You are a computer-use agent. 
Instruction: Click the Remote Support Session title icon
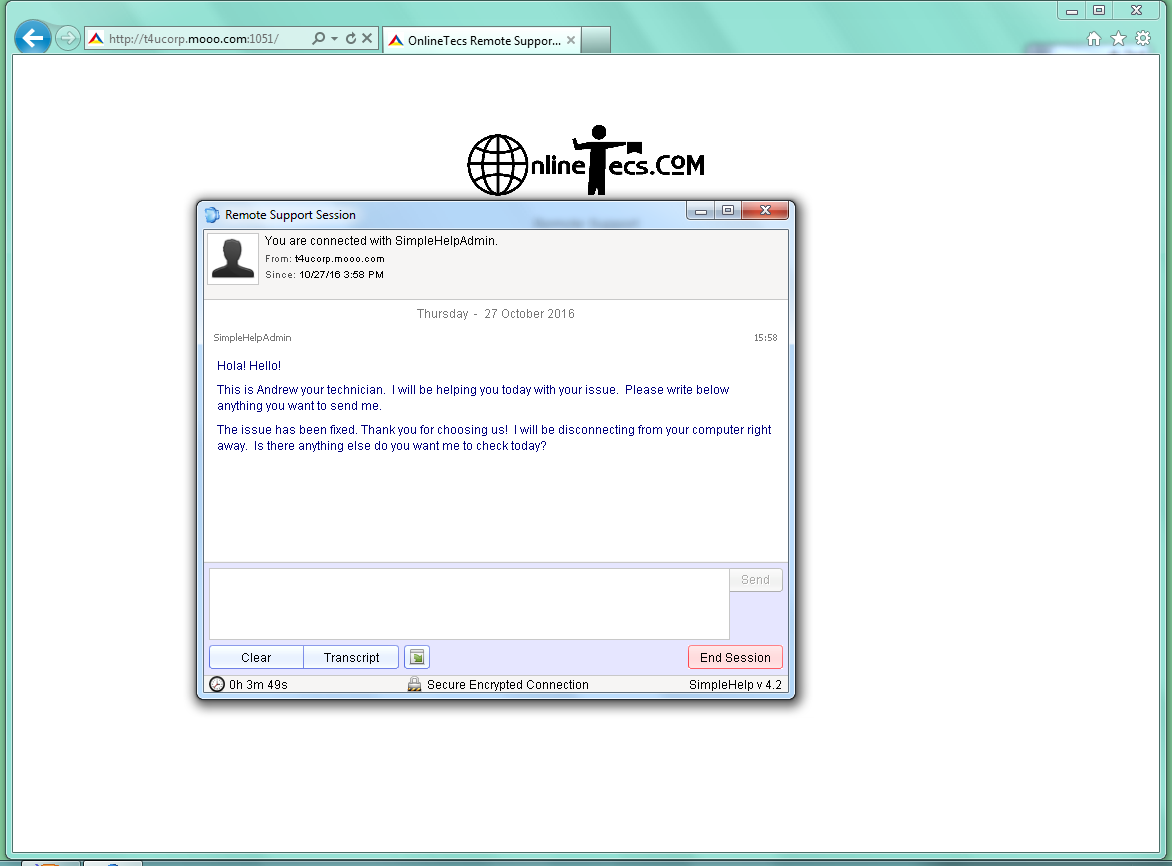pyautogui.click(x=212, y=215)
